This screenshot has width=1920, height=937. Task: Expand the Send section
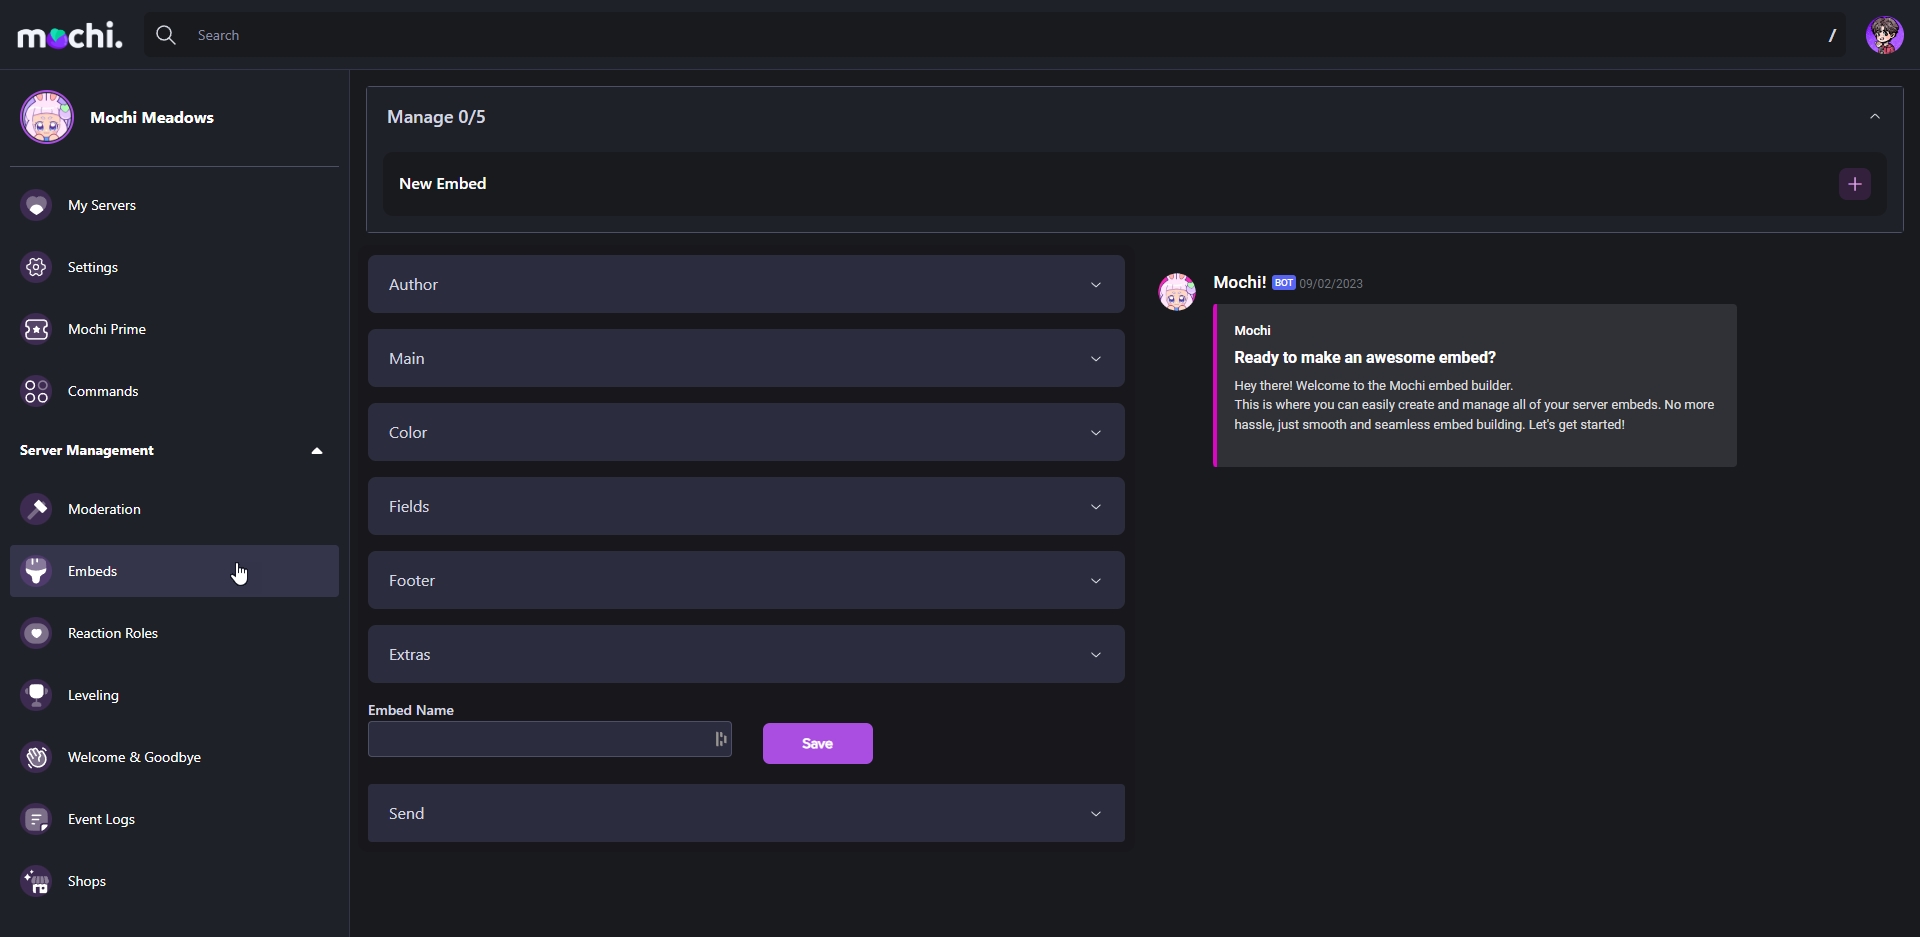(x=746, y=813)
